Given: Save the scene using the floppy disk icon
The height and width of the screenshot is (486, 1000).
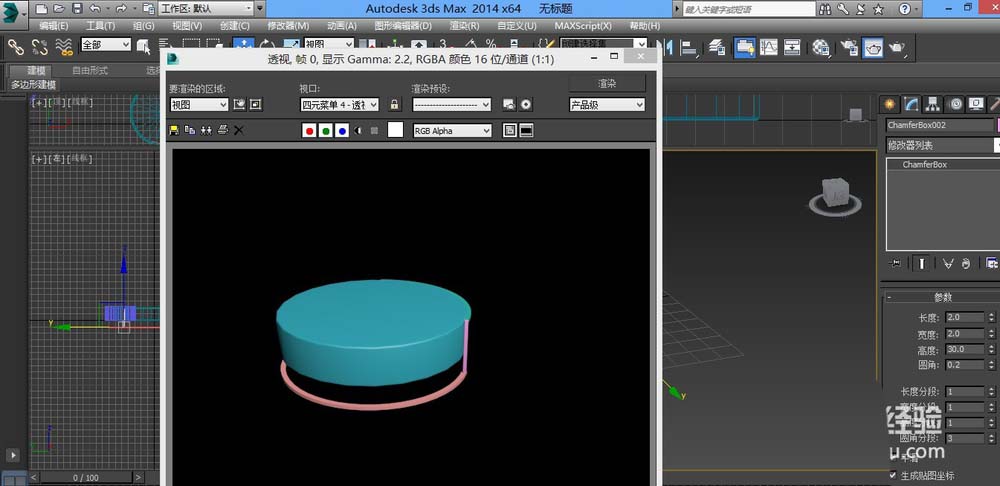Looking at the screenshot, I should tap(77, 9).
